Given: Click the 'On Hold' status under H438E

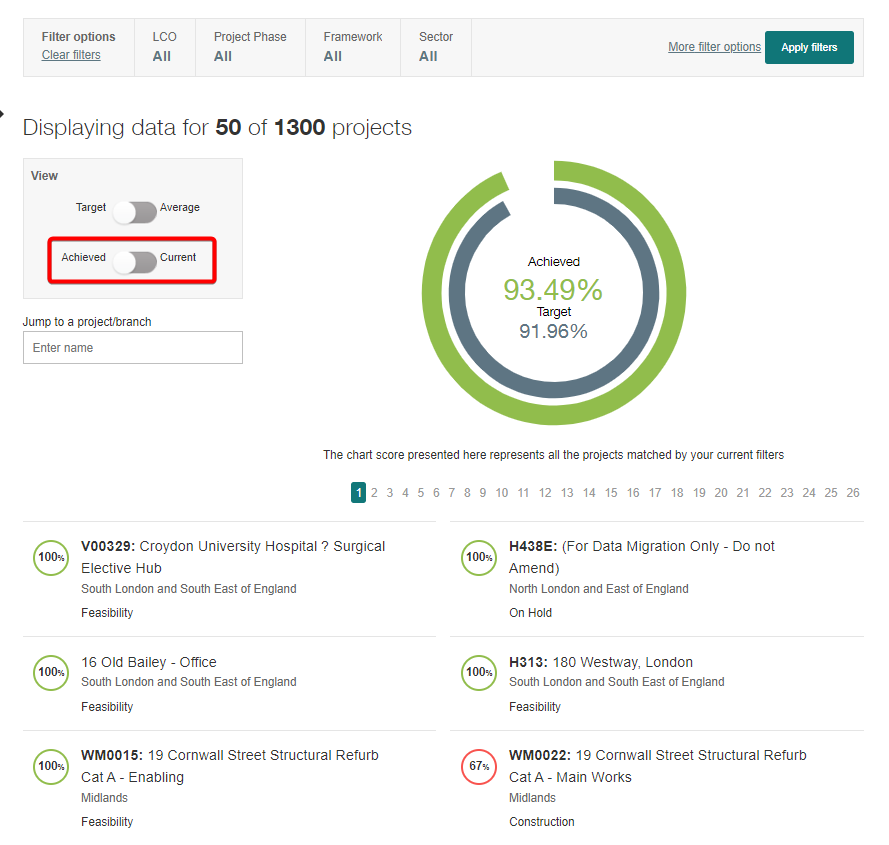Looking at the screenshot, I should [x=530, y=612].
